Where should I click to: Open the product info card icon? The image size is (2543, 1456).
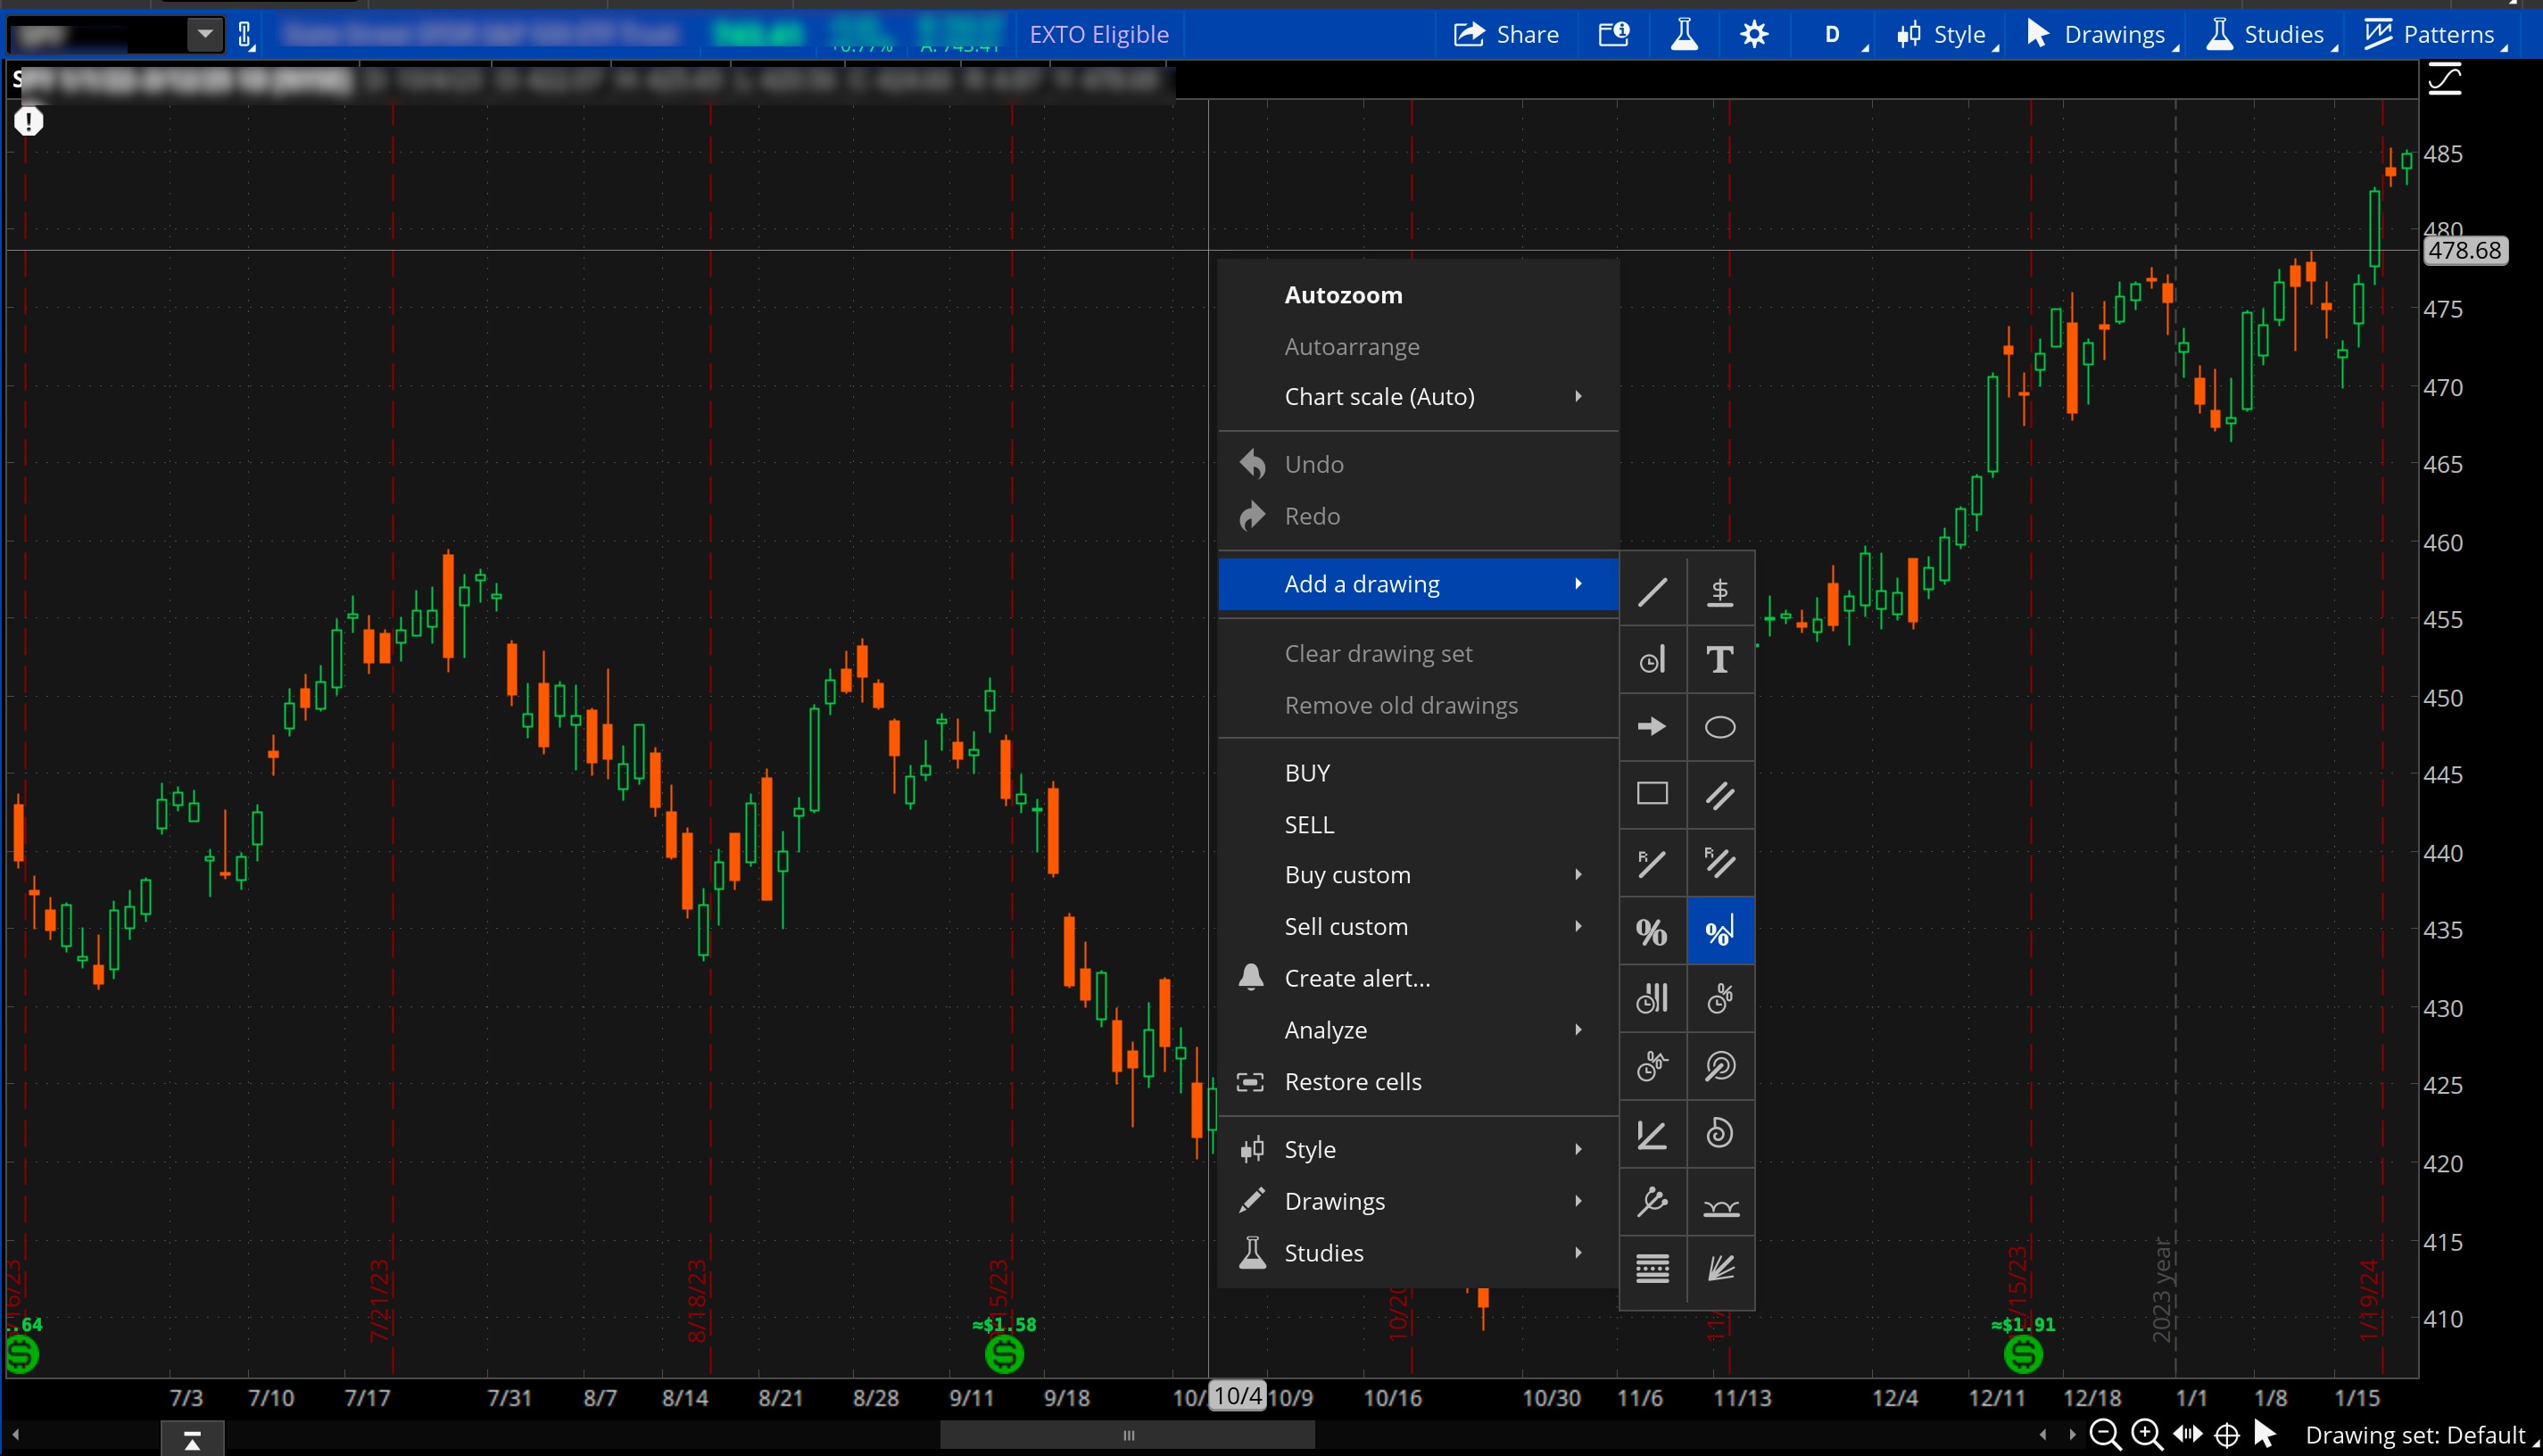click(1614, 35)
